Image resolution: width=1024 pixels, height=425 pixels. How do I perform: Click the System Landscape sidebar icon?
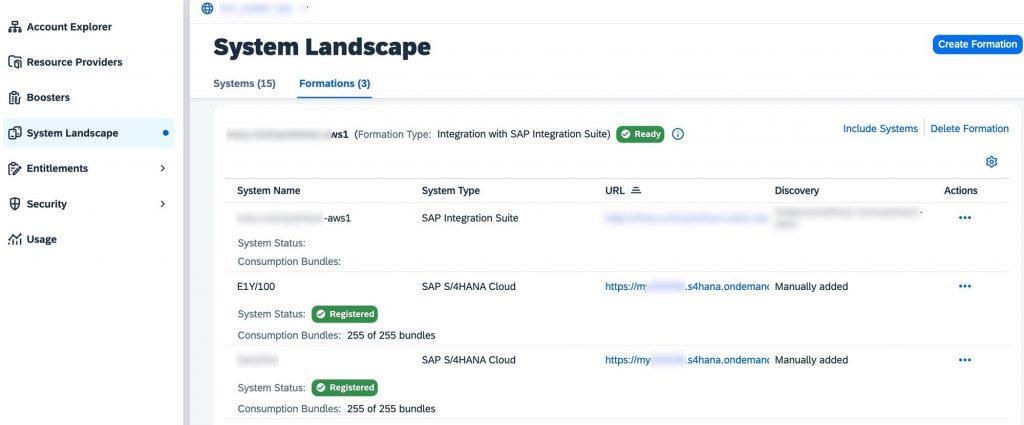click(14, 133)
